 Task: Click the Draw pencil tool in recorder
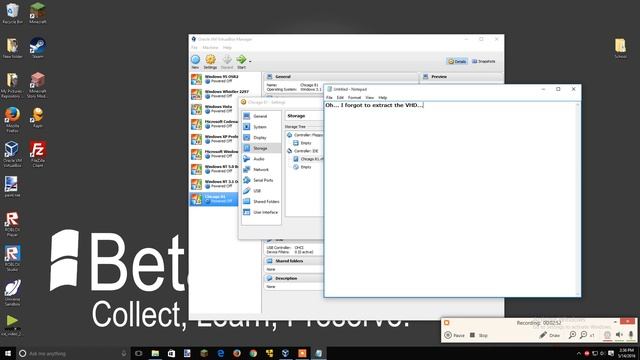point(549,335)
